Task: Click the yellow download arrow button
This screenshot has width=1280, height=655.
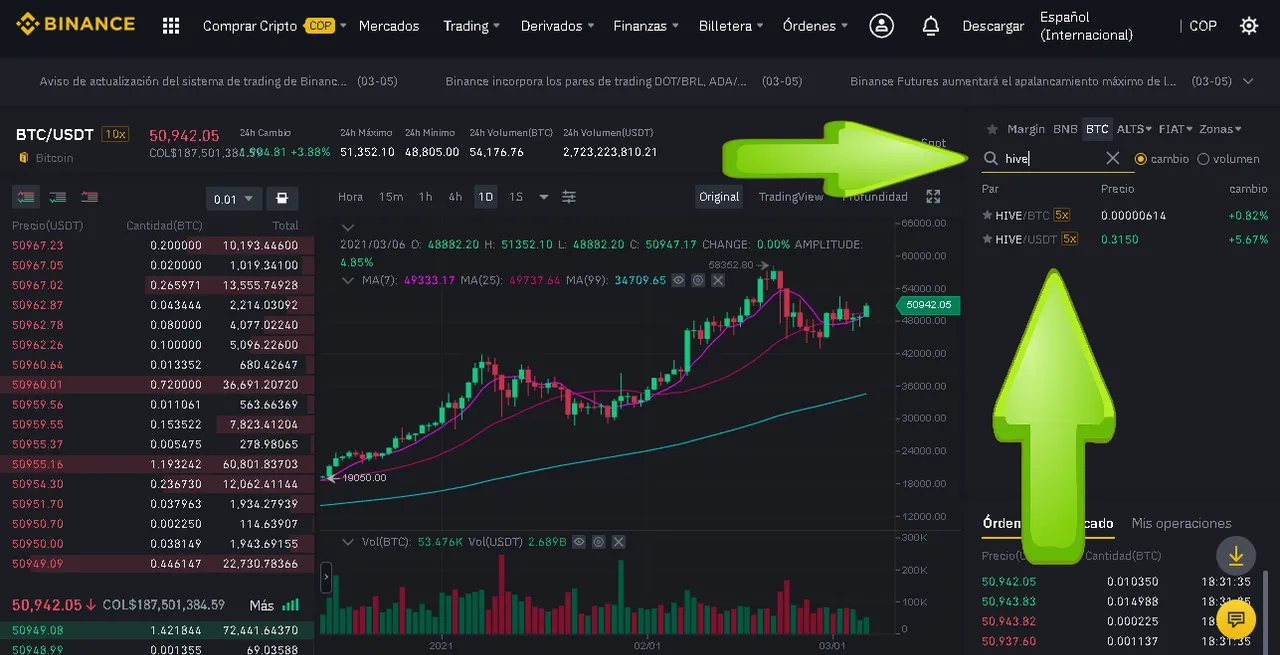Action: [1236, 556]
